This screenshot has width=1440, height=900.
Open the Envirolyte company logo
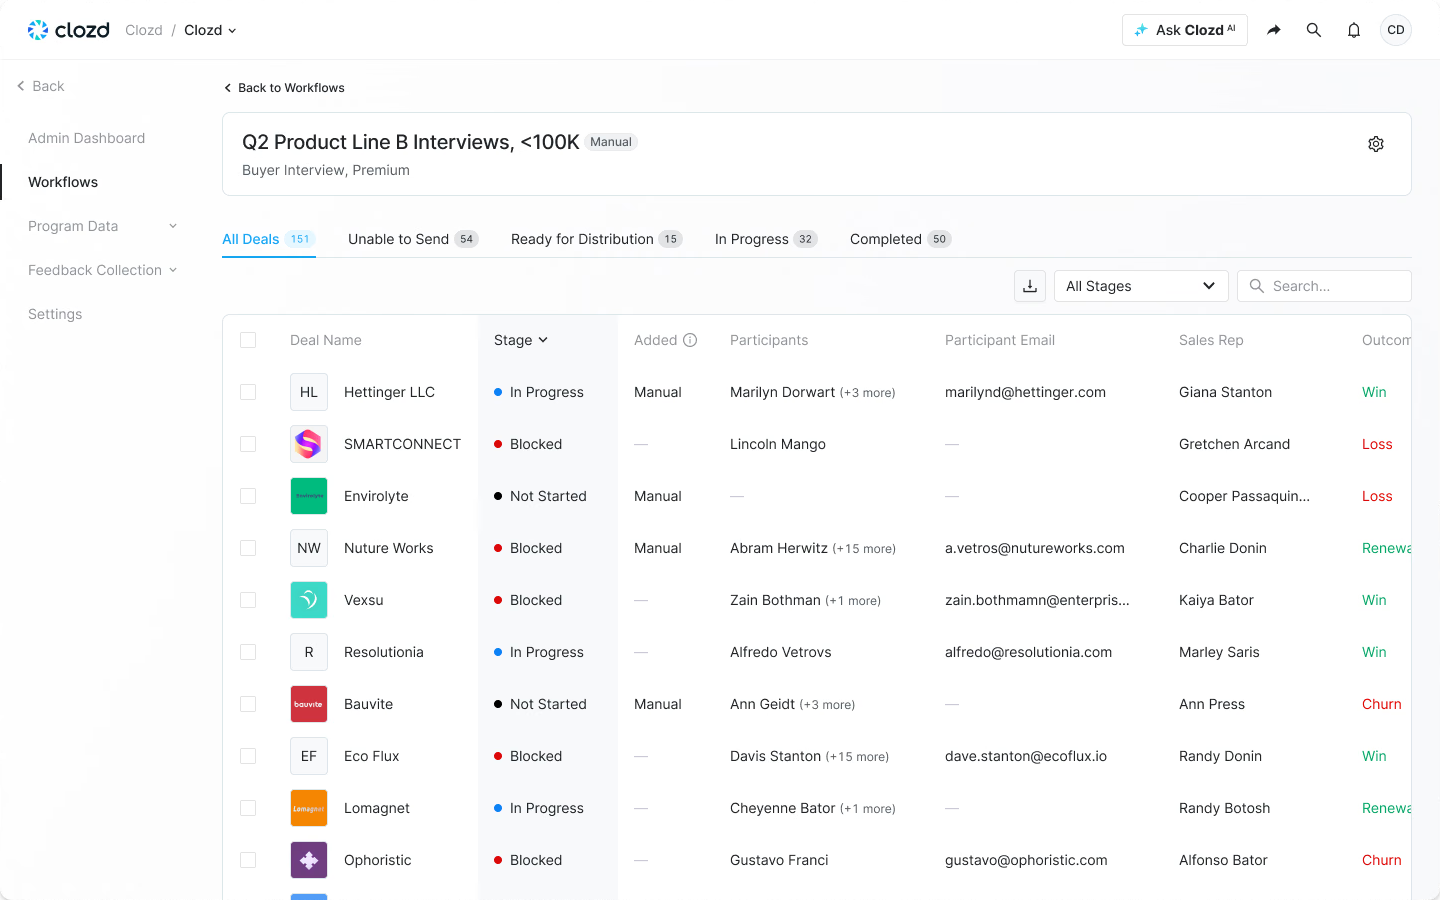[309, 496]
